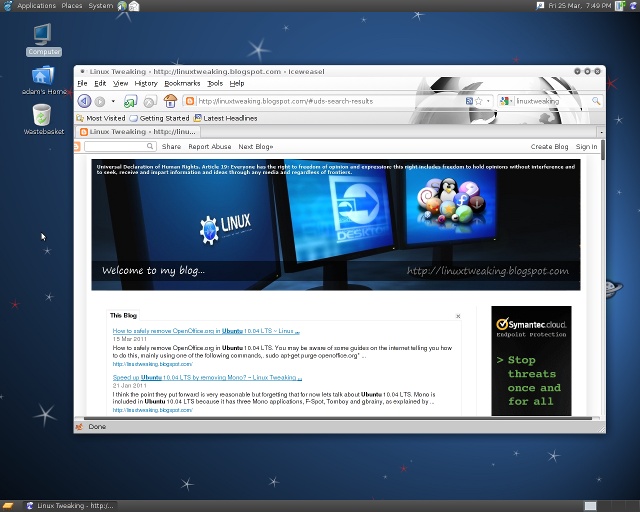The width and height of the screenshot is (640, 512).
Task: Click Report Abuse link
Action: point(209,147)
